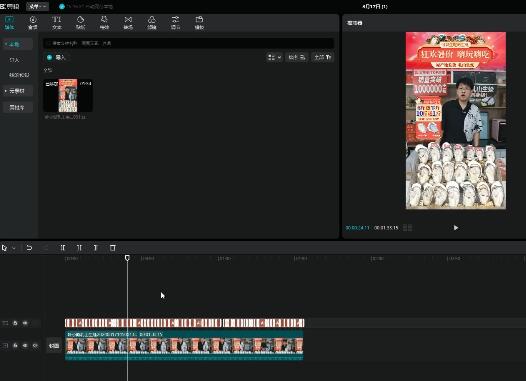Image resolution: width=526 pixels, height=381 pixels.
Task: Select the imported video thumbnail
Action: pyautogui.click(x=68, y=96)
